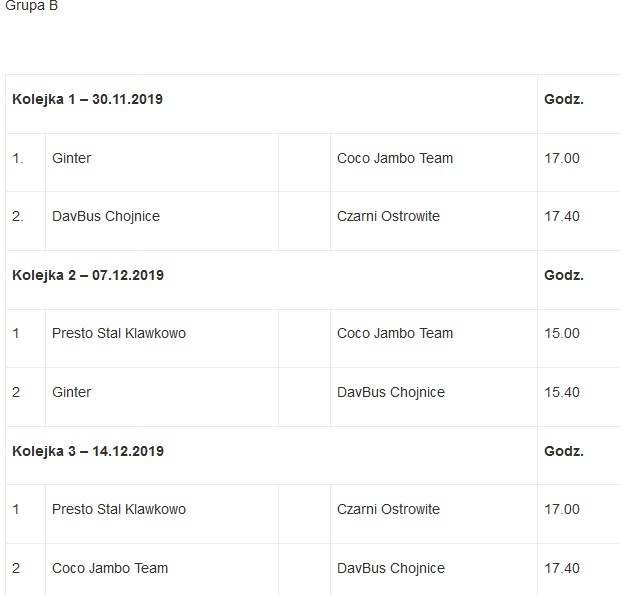This screenshot has height=596, width=620.
Task: Click Presto Stal Klawkowo in Kolejka 2
Action: [119, 333]
